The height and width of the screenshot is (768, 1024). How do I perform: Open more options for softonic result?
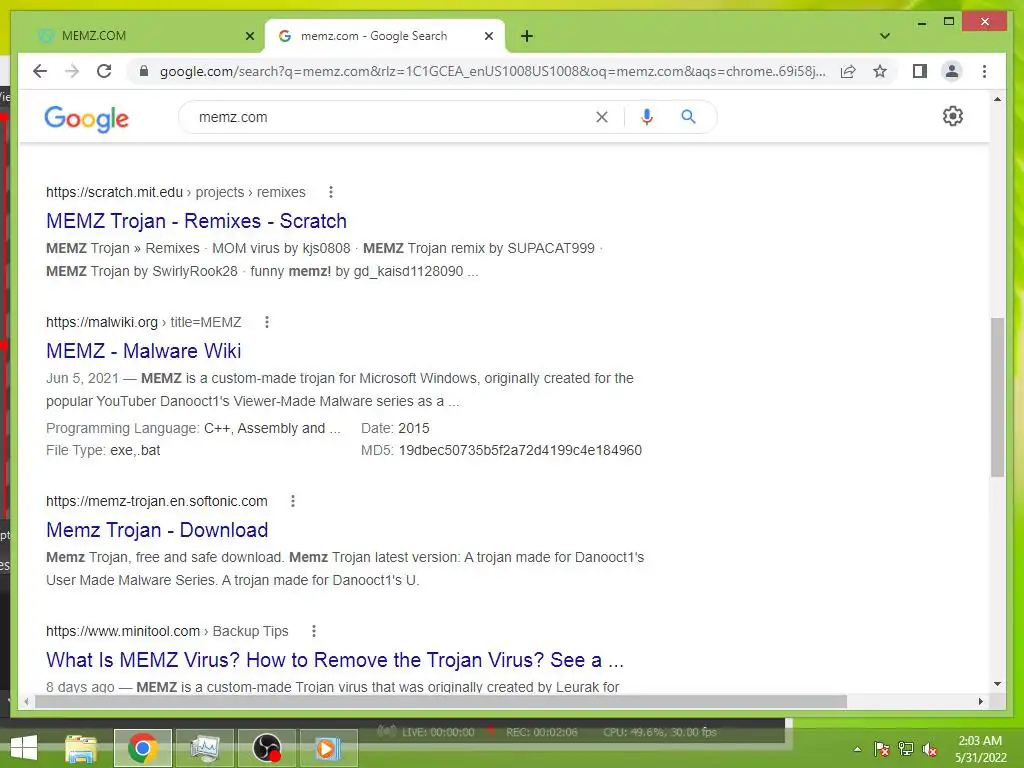tap(293, 501)
